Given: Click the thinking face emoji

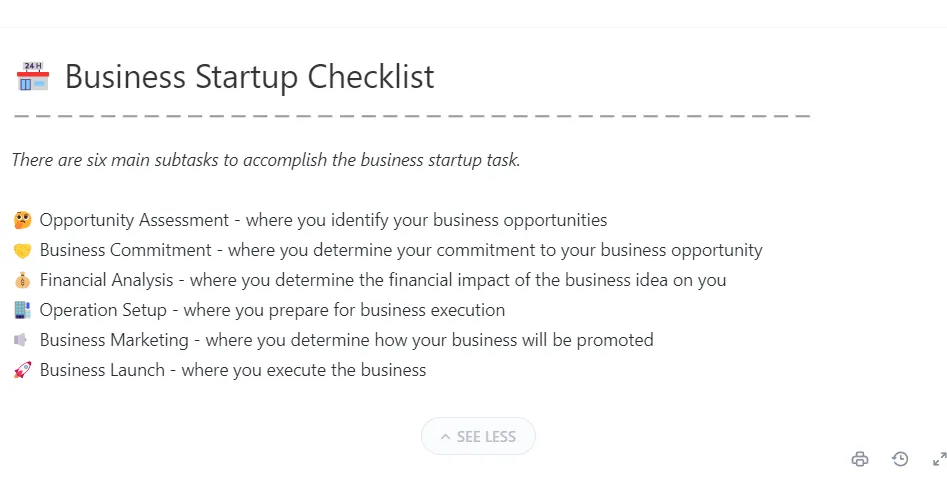Looking at the screenshot, I should 22,220.
